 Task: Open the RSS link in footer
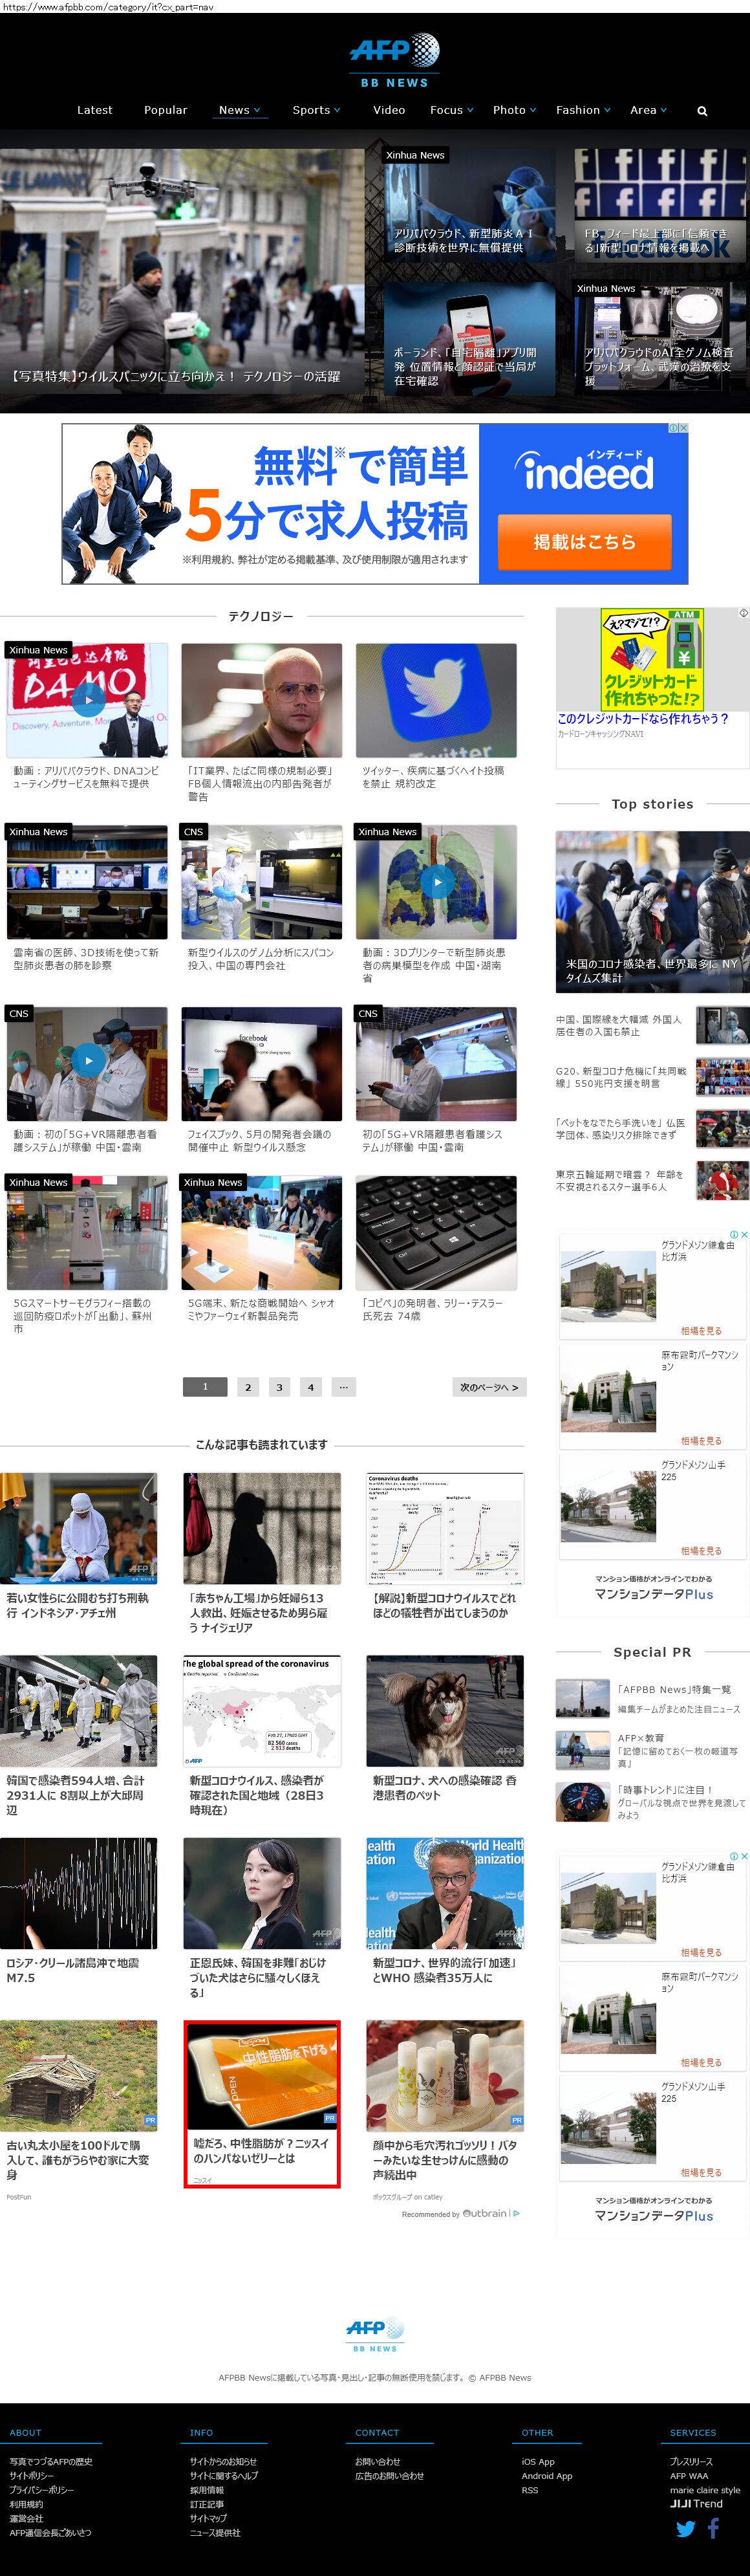click(x=529, y=2490)
